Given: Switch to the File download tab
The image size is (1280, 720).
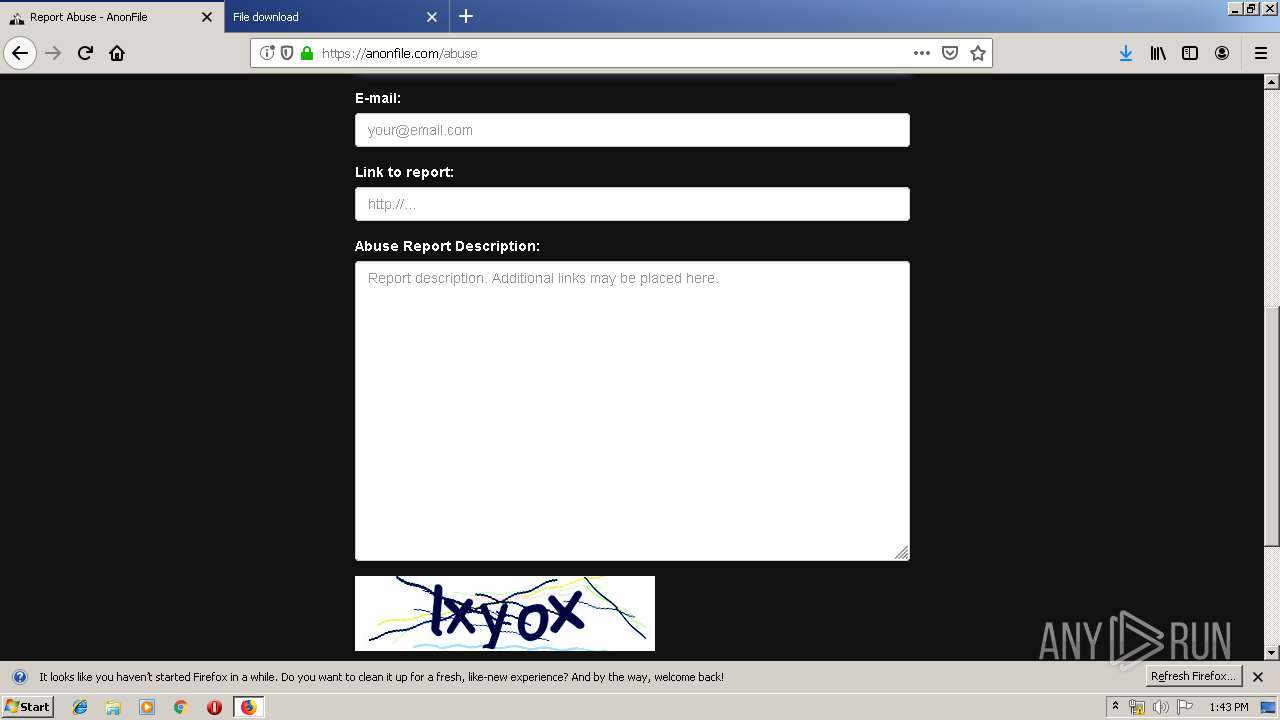Looking at the screenshot, I should [336, 17].
